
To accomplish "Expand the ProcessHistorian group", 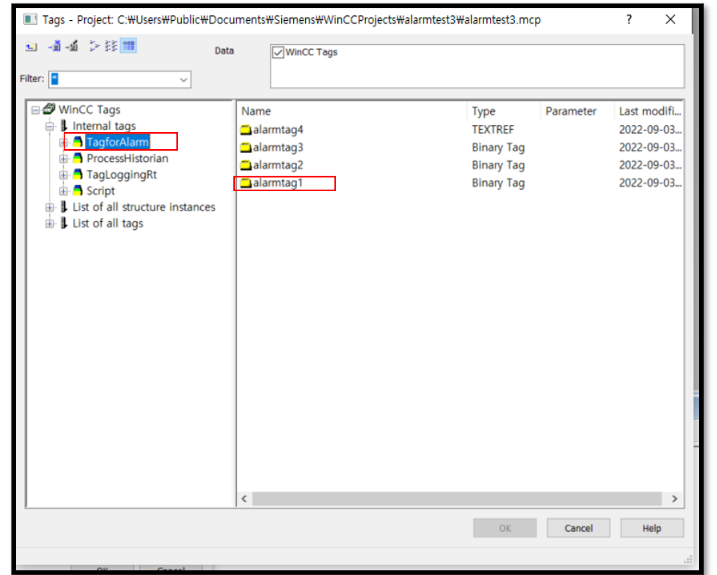I will pyautogui.click(x=63, y=159).
